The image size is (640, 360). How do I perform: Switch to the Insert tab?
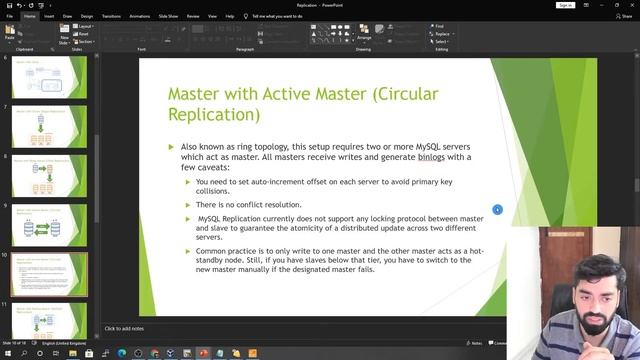[x=49, y=16]
